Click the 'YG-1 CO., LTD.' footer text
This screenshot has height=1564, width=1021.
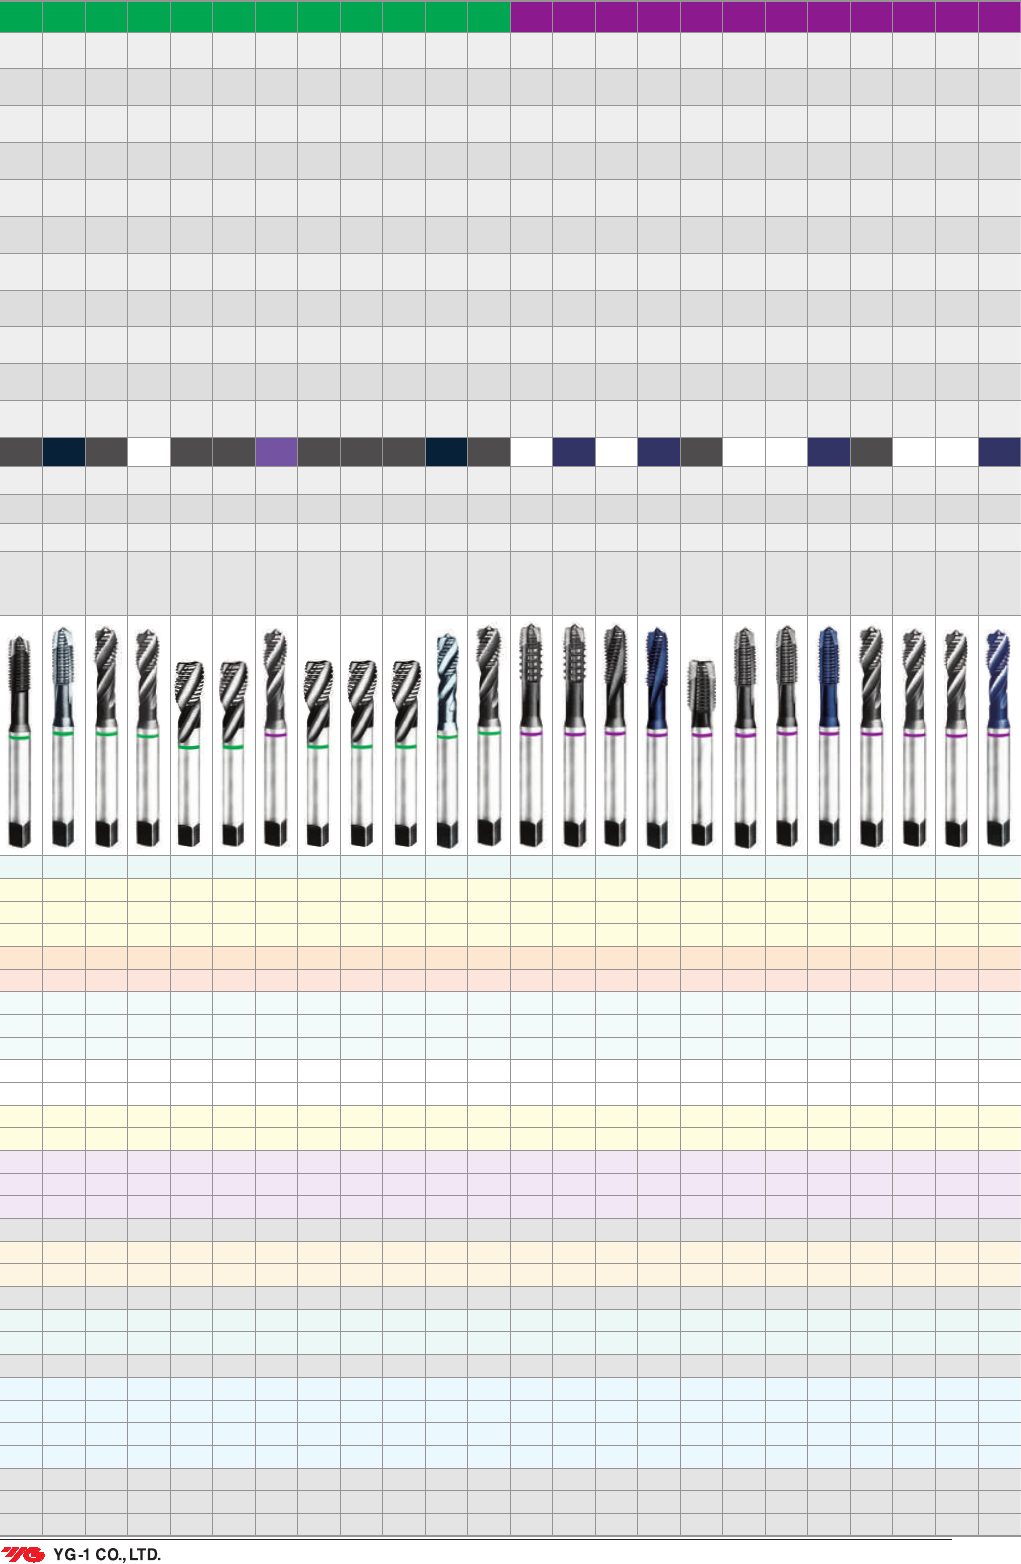coord(107,1555)
